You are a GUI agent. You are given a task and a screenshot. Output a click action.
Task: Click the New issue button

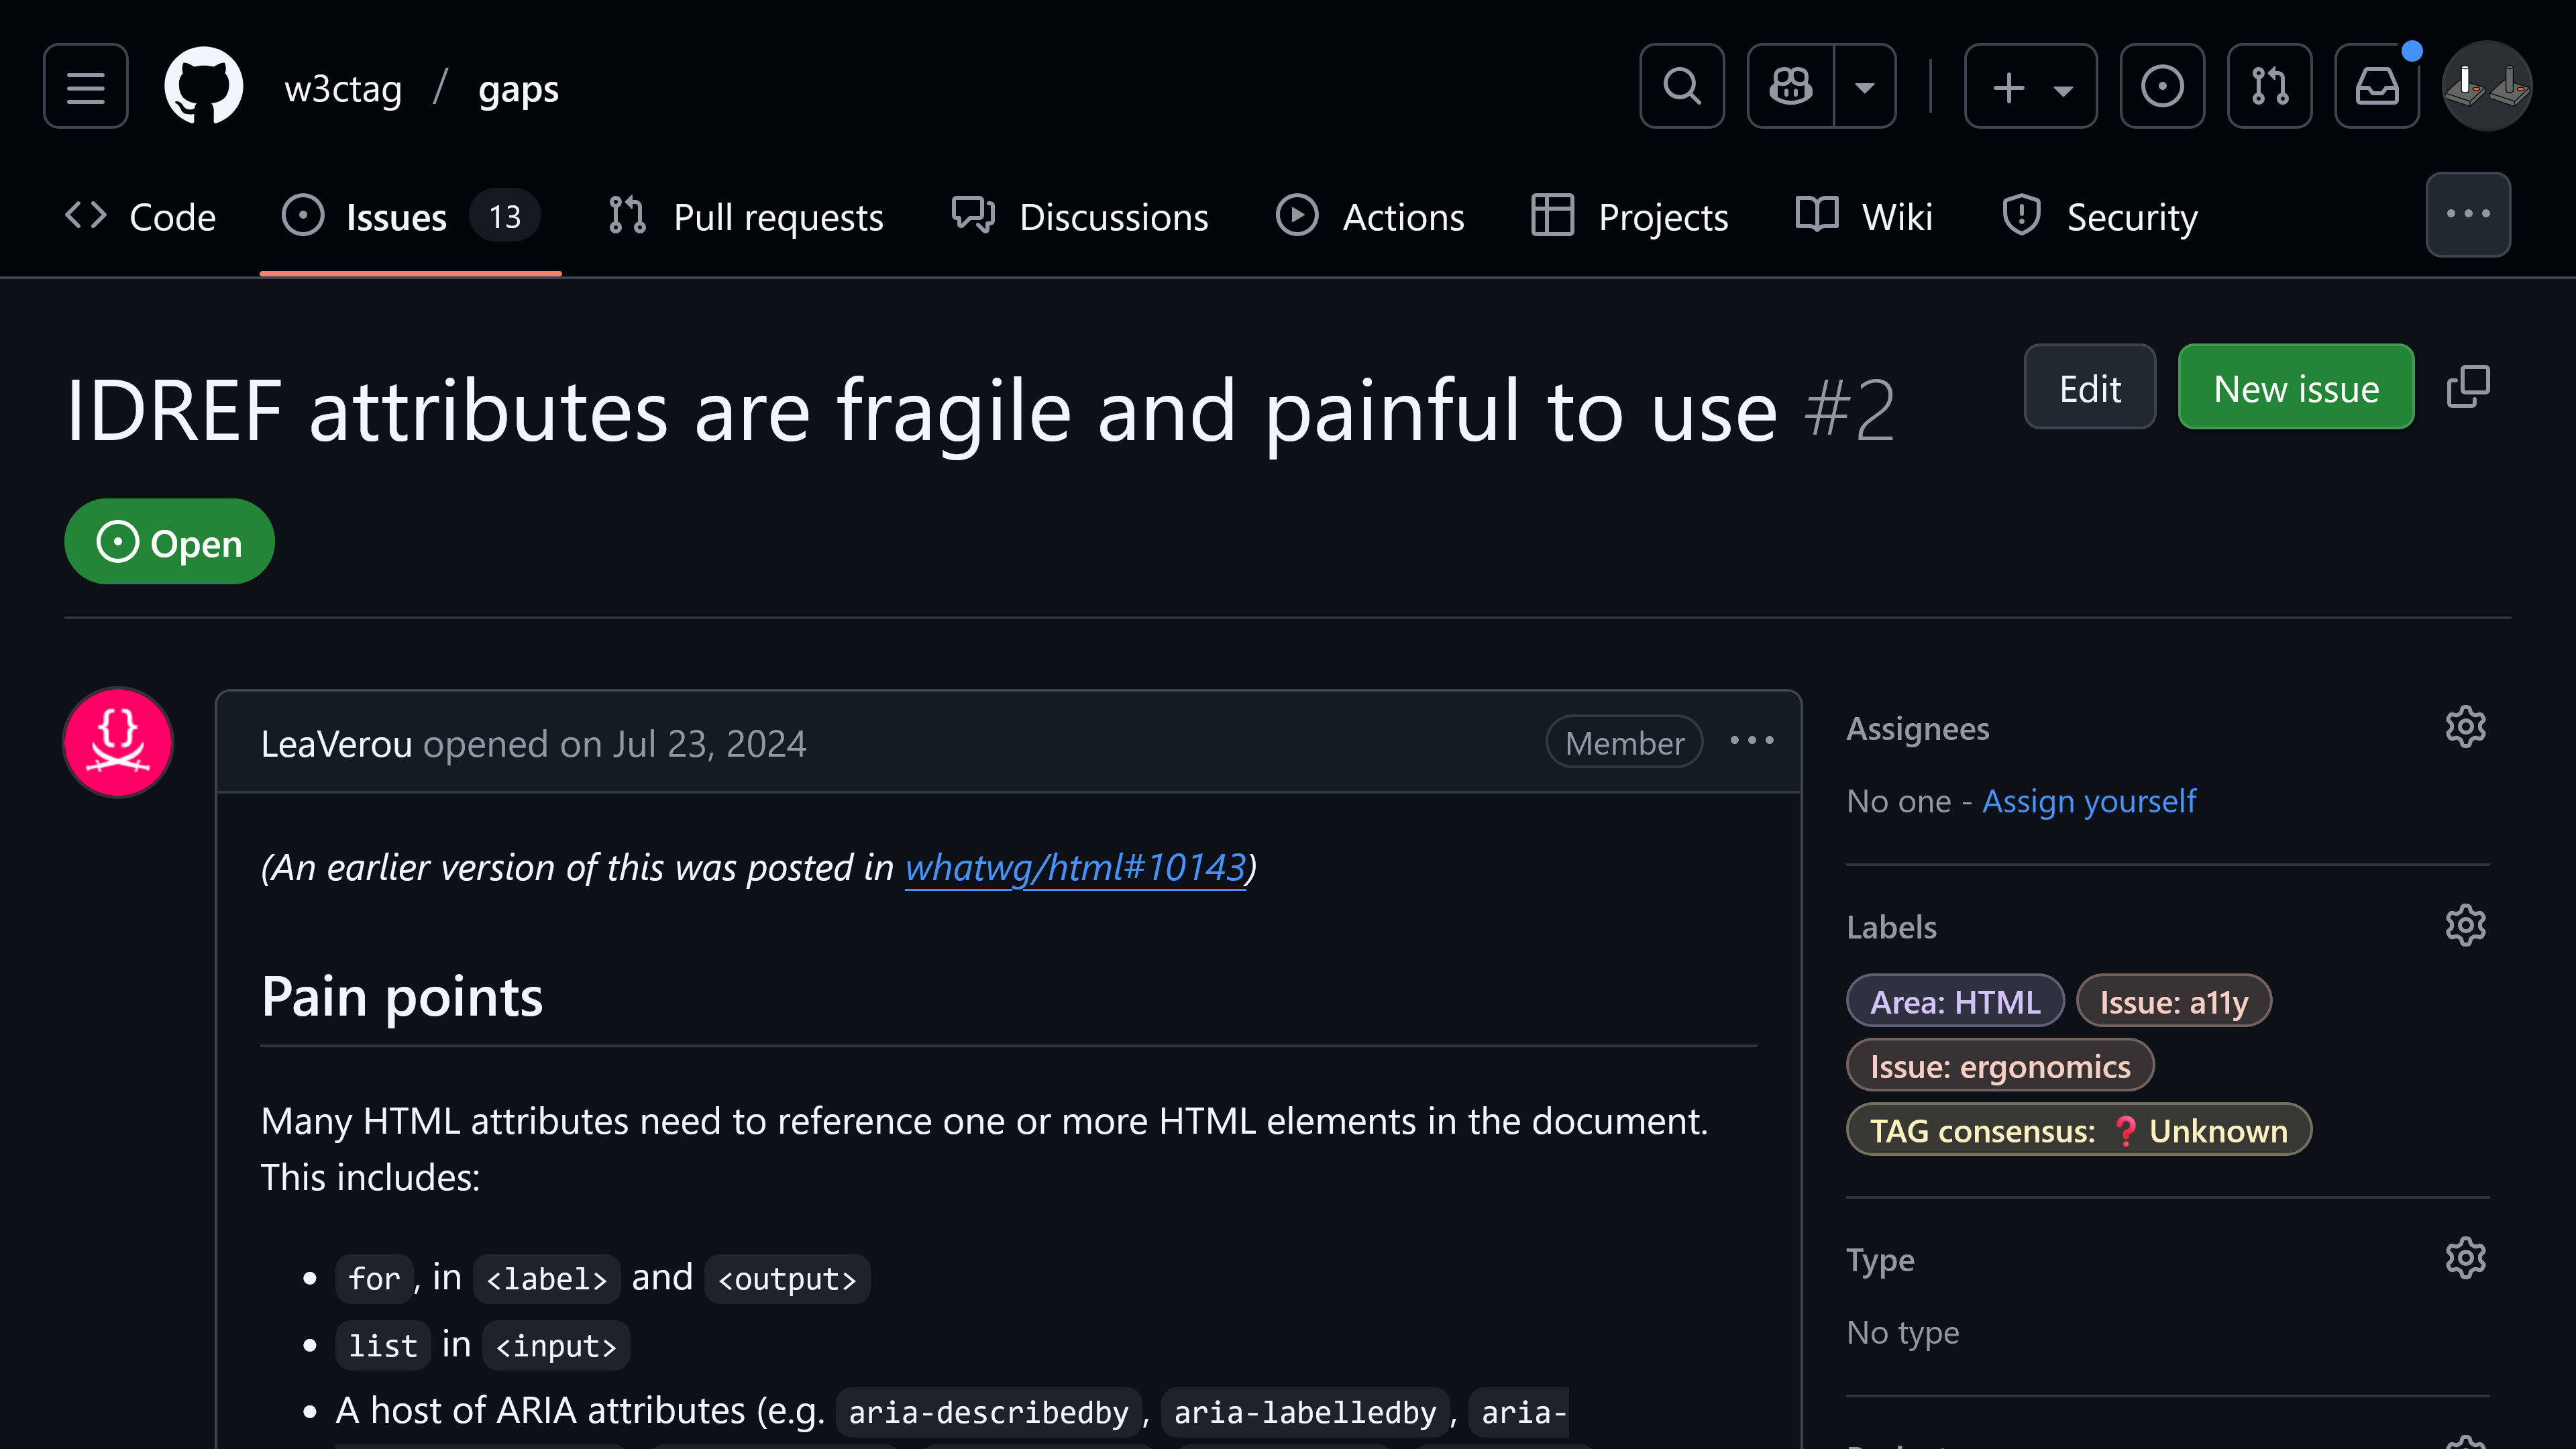[x=2296, y=387]
